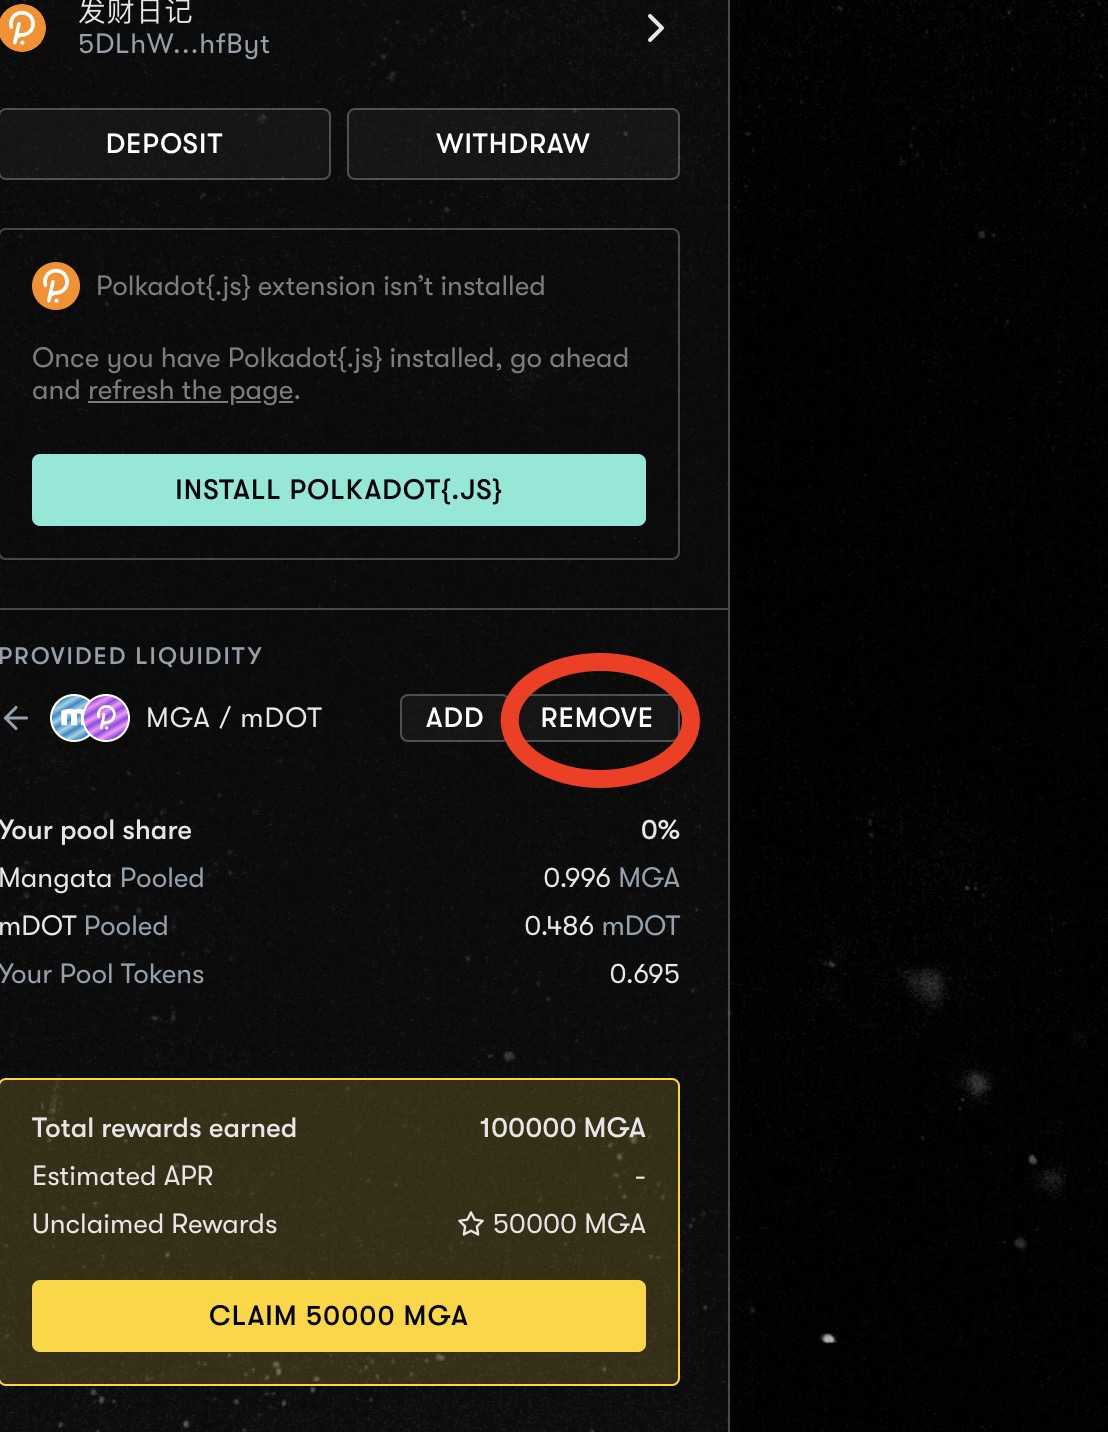Remove liquidity with the REMOVE button
1108x1432 pixels.
tap(597, 718)
